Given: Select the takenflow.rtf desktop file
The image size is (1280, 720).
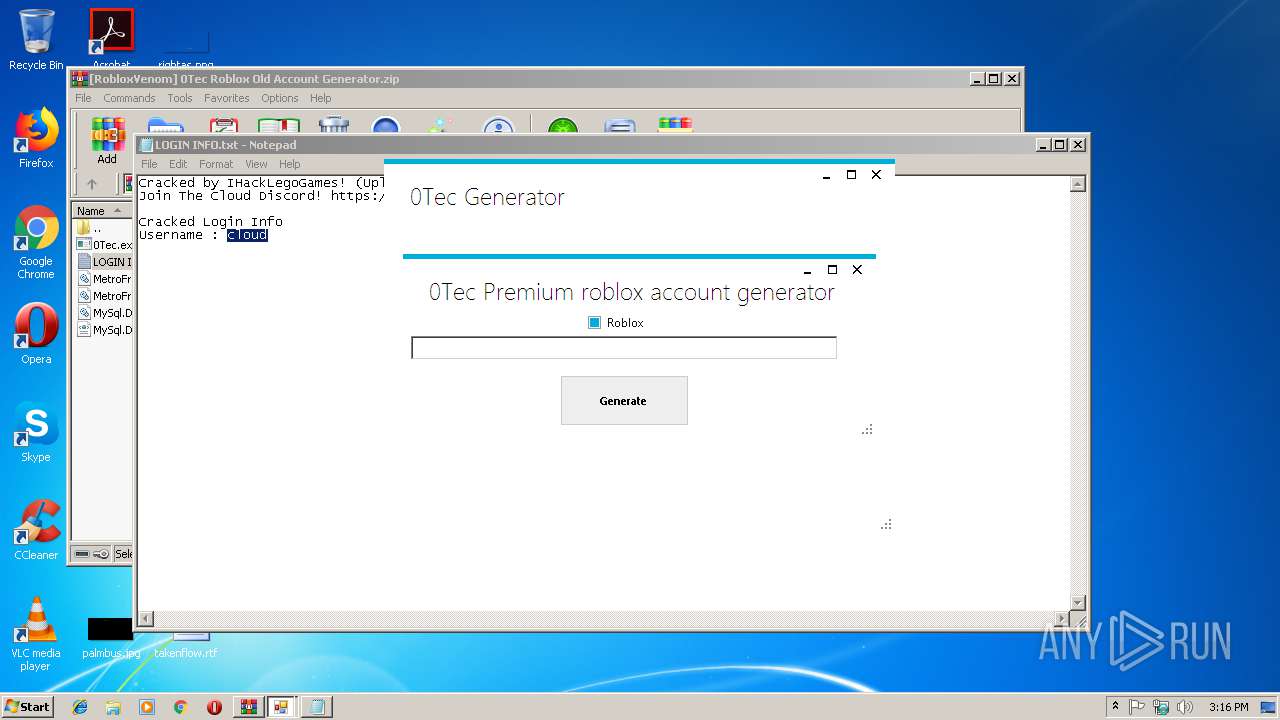Looking at the screenshot, I should pyautogui.click(x=186, y=643).
